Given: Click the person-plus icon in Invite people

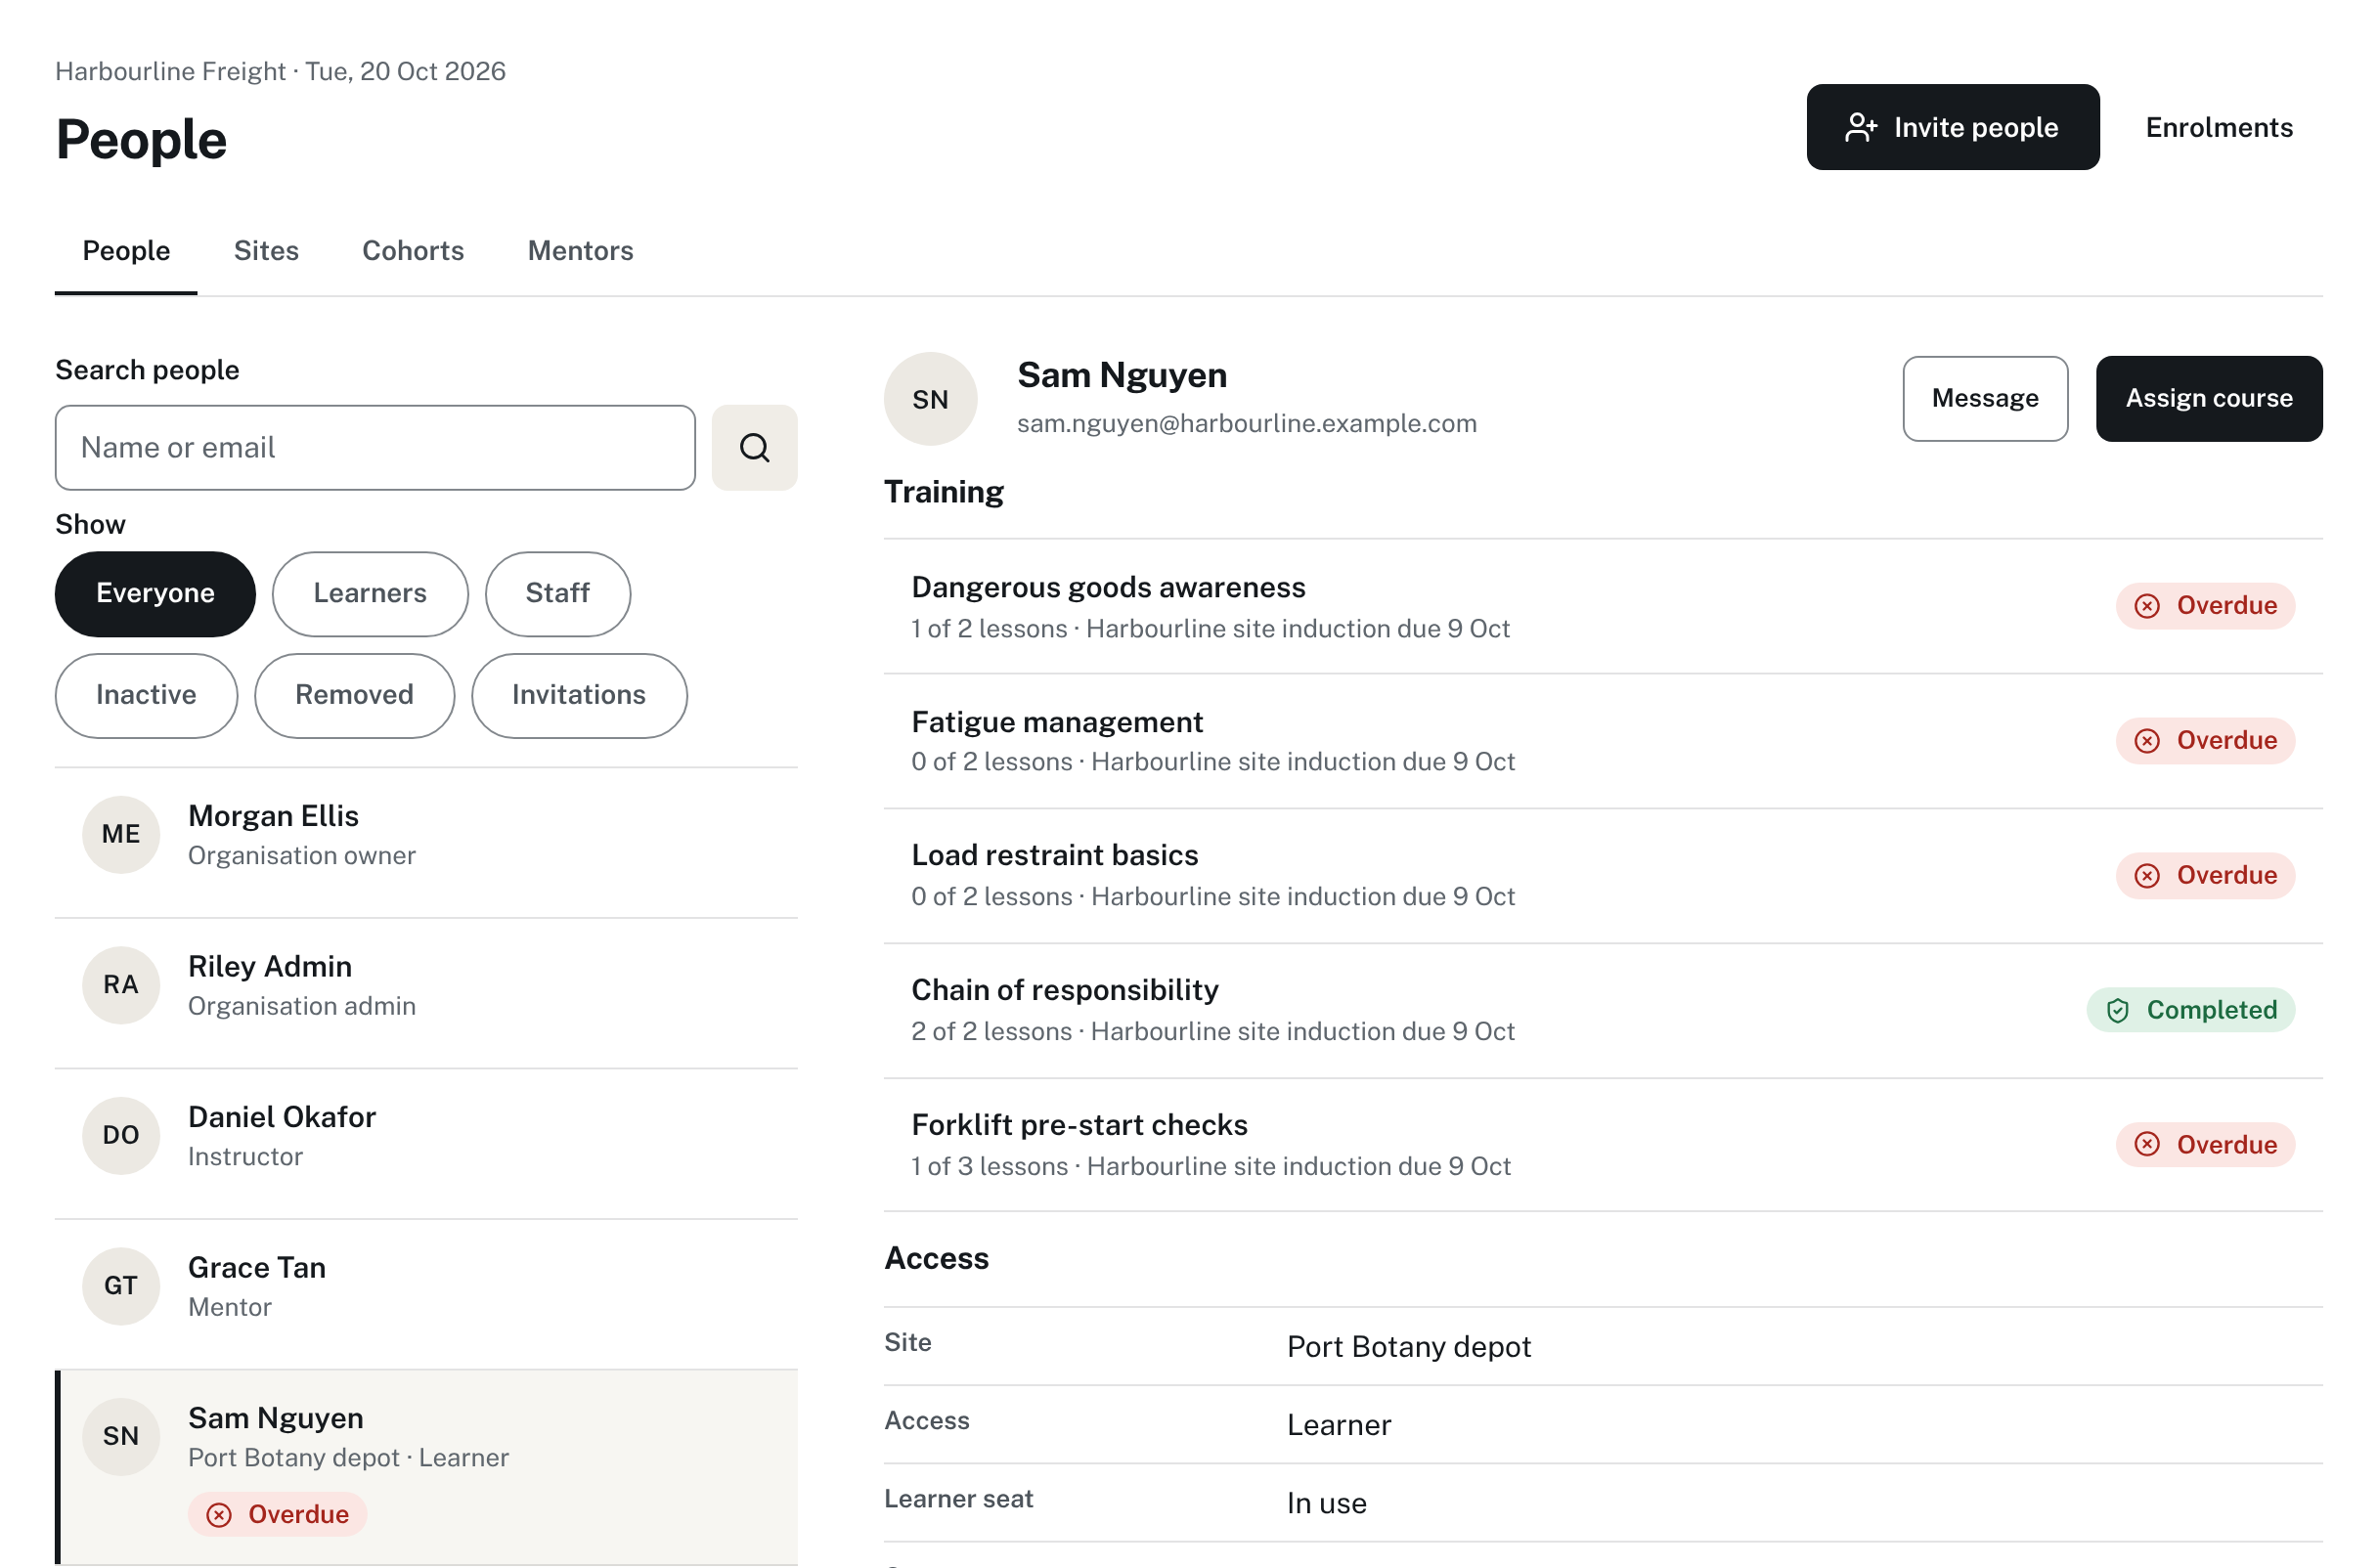Looking at the screenshot, I should [x=1860, y=127].
